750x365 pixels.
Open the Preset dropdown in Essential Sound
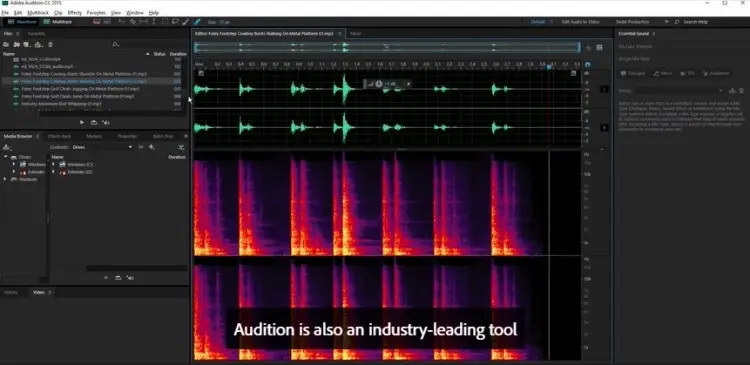(x=679, y=91)
